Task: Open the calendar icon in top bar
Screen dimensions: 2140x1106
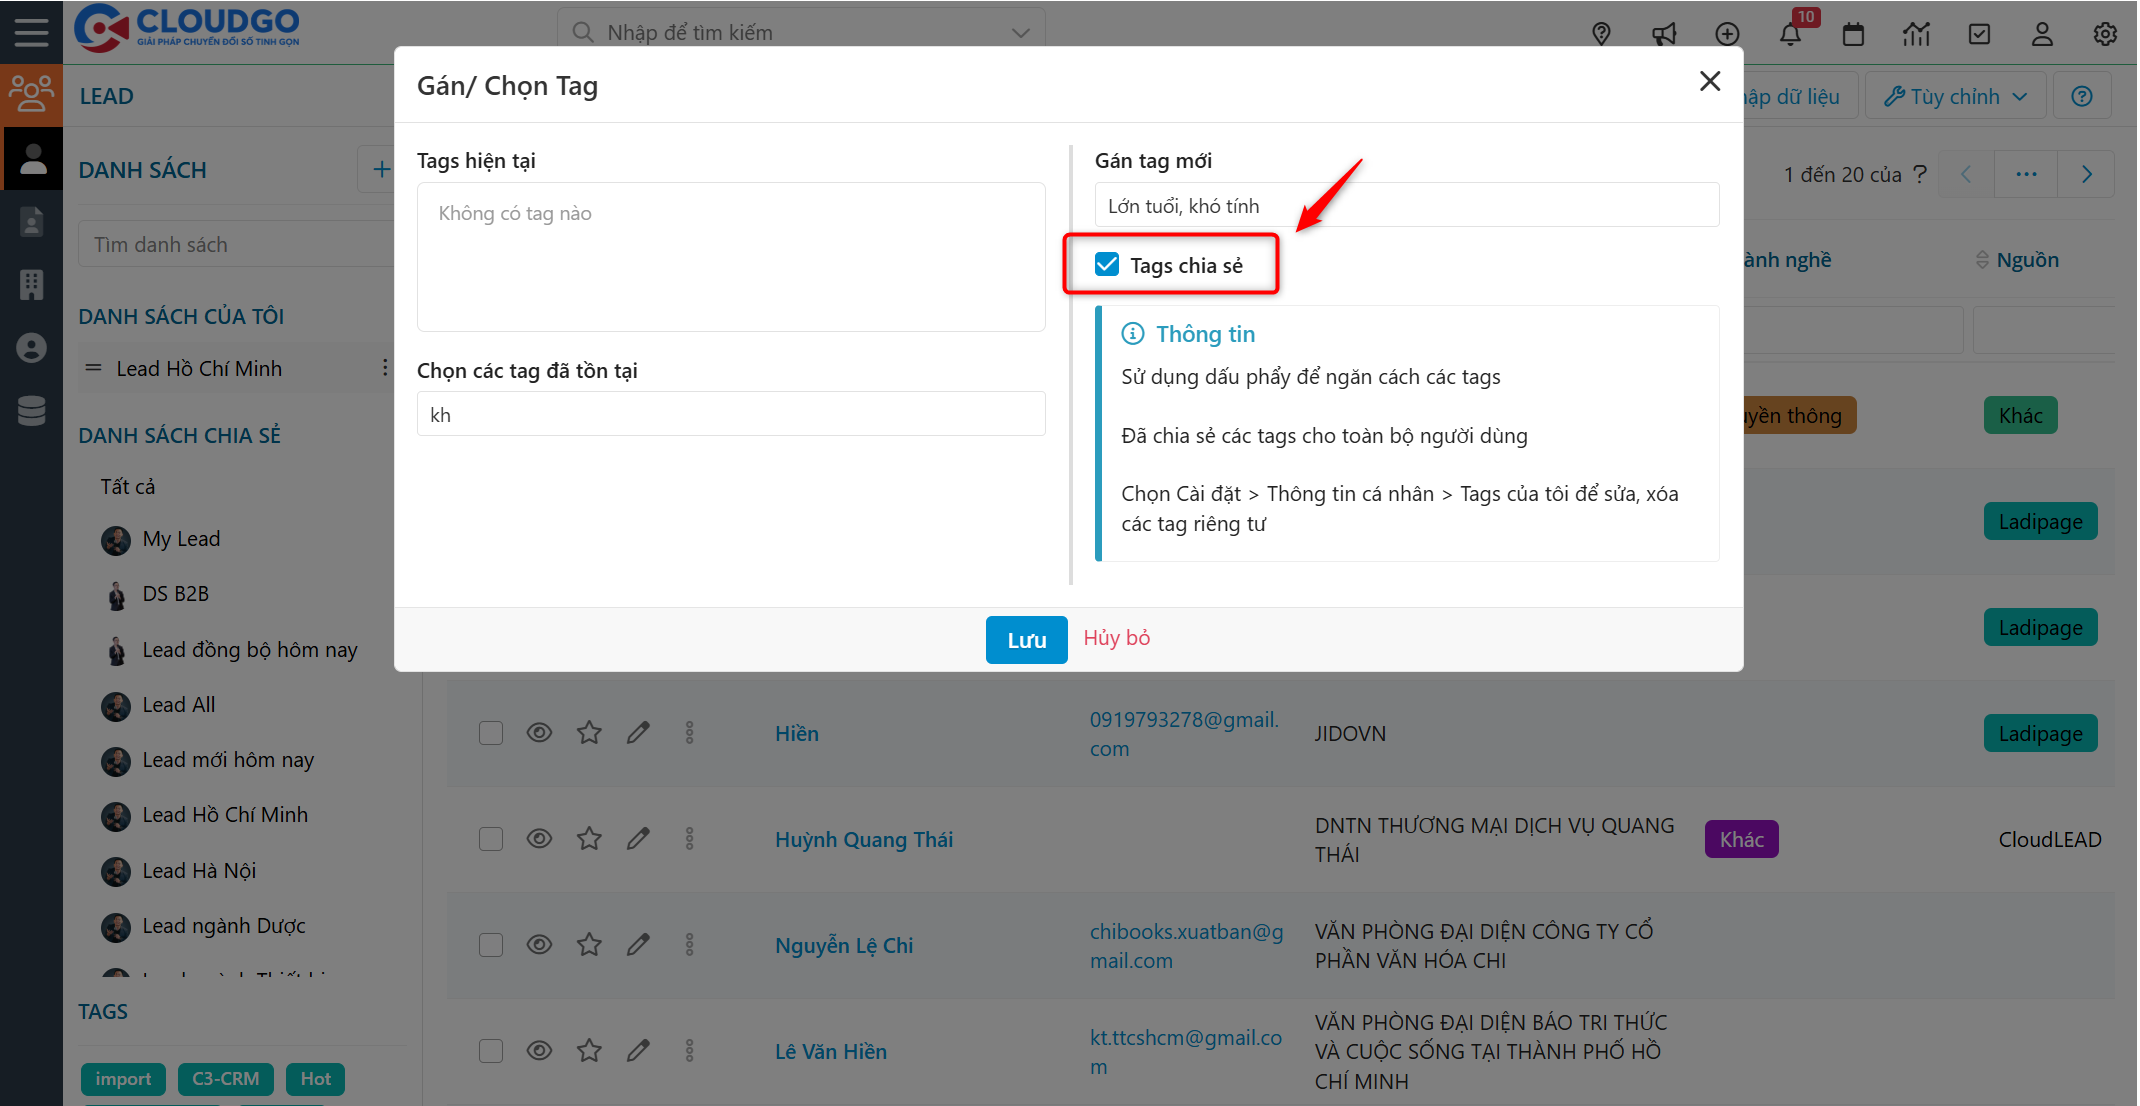Action: [x=1853, y=34]
